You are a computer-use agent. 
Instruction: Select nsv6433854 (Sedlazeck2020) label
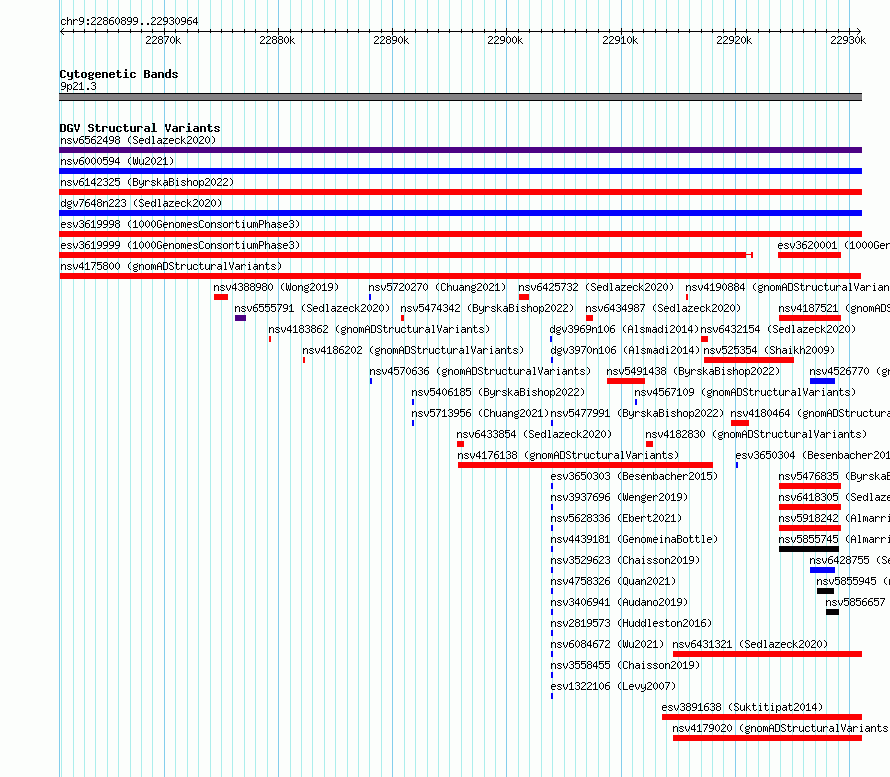tap(534, 434)
